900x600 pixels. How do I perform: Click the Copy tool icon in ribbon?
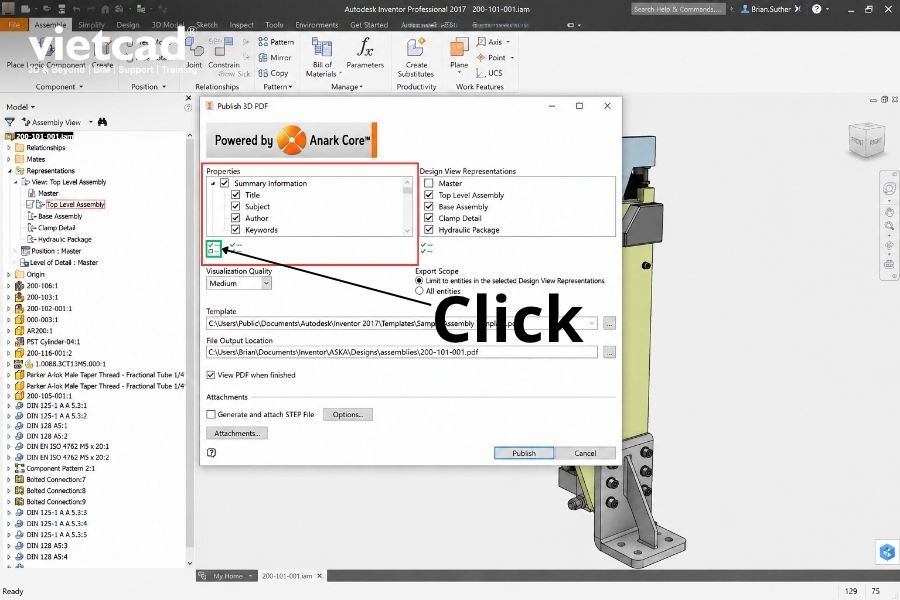pos(263,73)
